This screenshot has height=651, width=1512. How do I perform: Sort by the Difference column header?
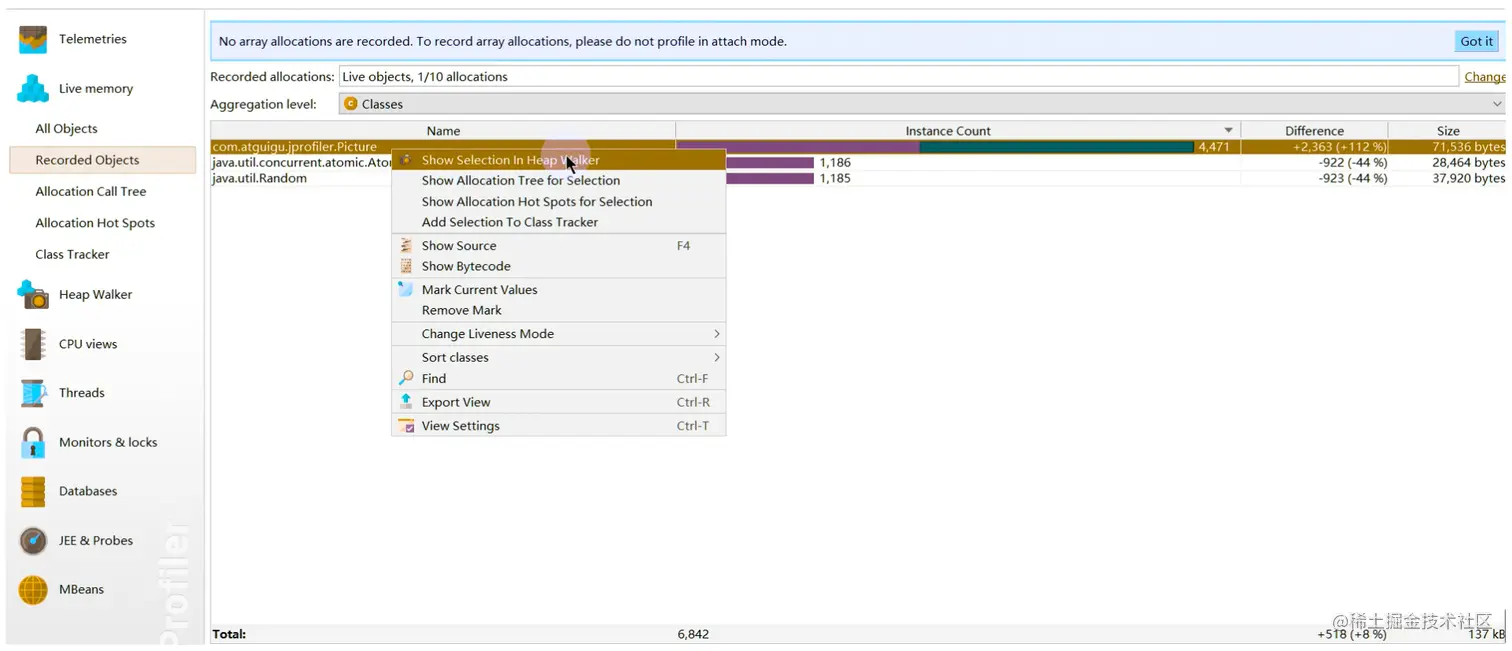1314,131
